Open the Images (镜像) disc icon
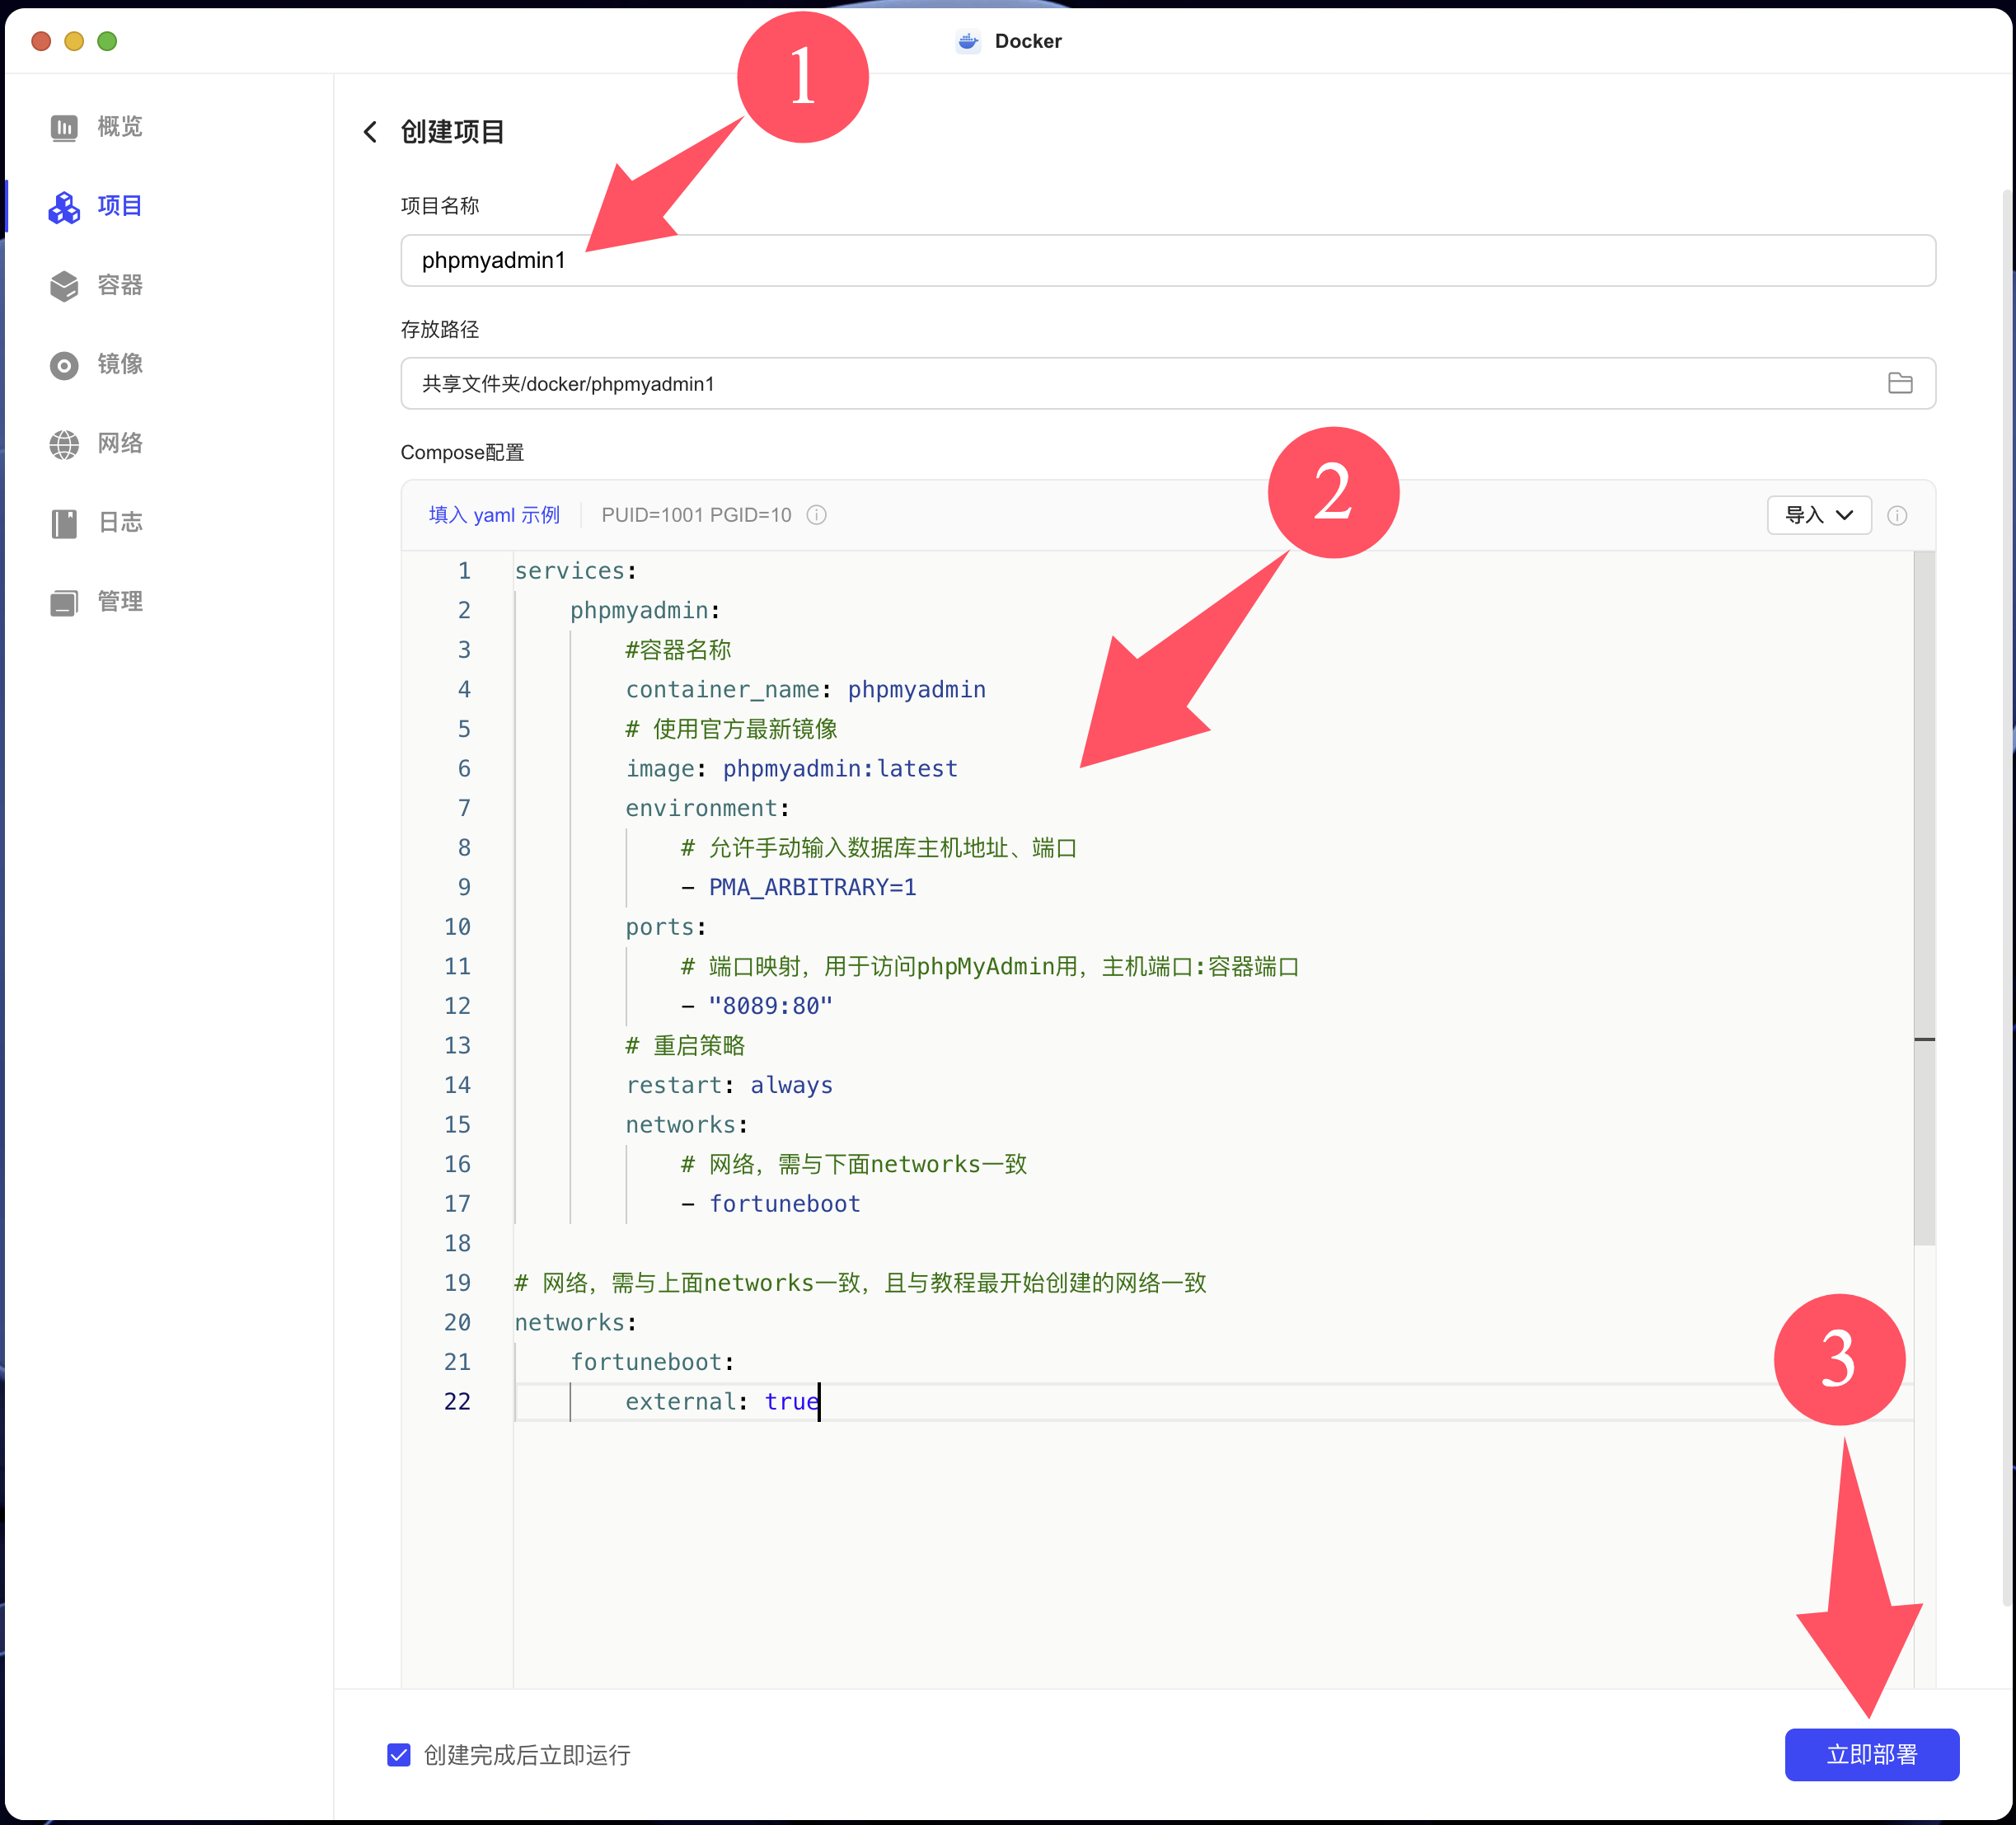The width and height of the screenshot is (2016, 1825). (64, 365)
